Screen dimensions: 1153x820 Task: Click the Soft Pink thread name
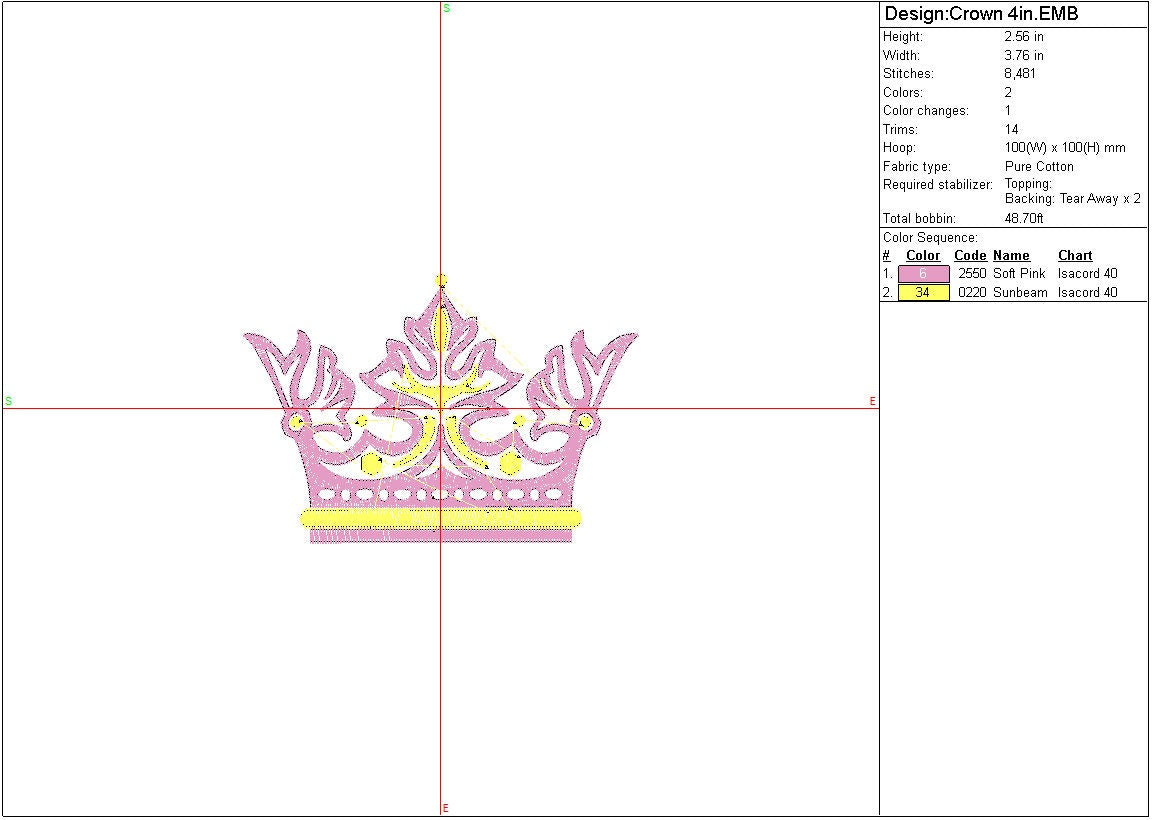tap(1019, 274)
